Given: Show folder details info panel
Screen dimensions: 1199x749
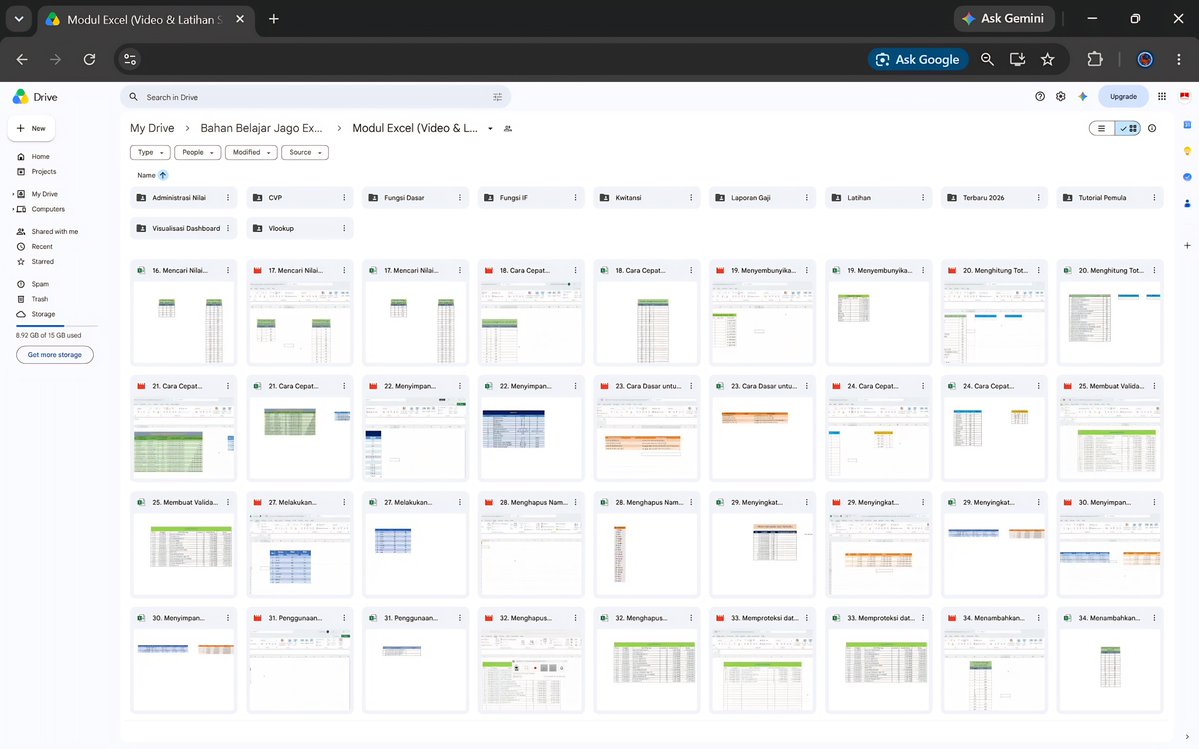Looking at the screenshot, I should pyautogui.click(x=1152, y=128).
